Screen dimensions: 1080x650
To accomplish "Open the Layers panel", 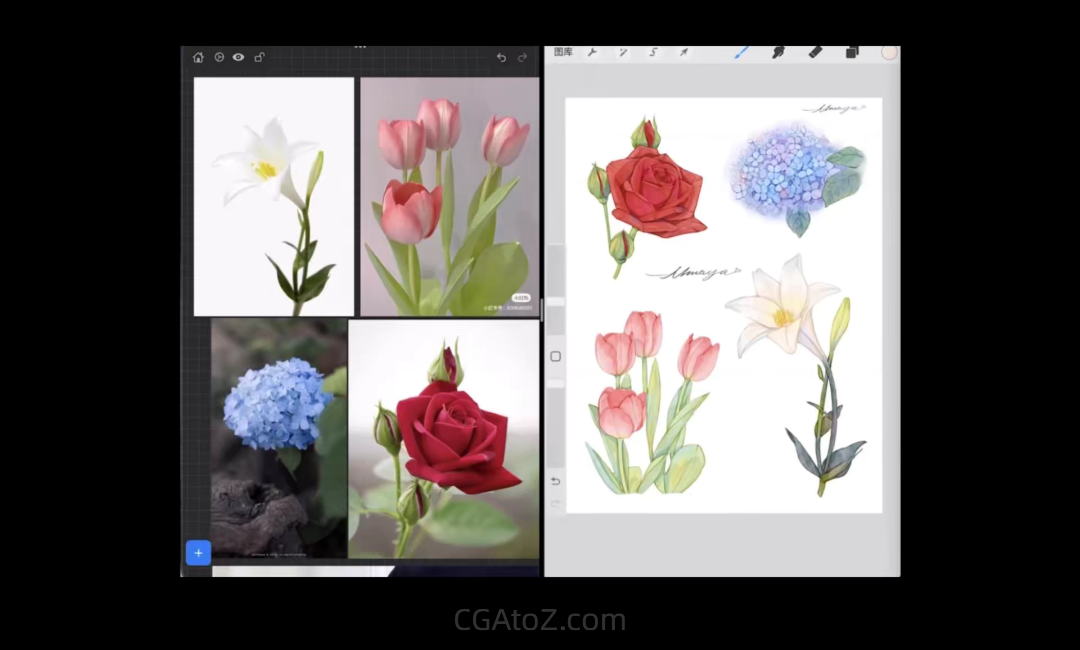I will click(852, 52).
